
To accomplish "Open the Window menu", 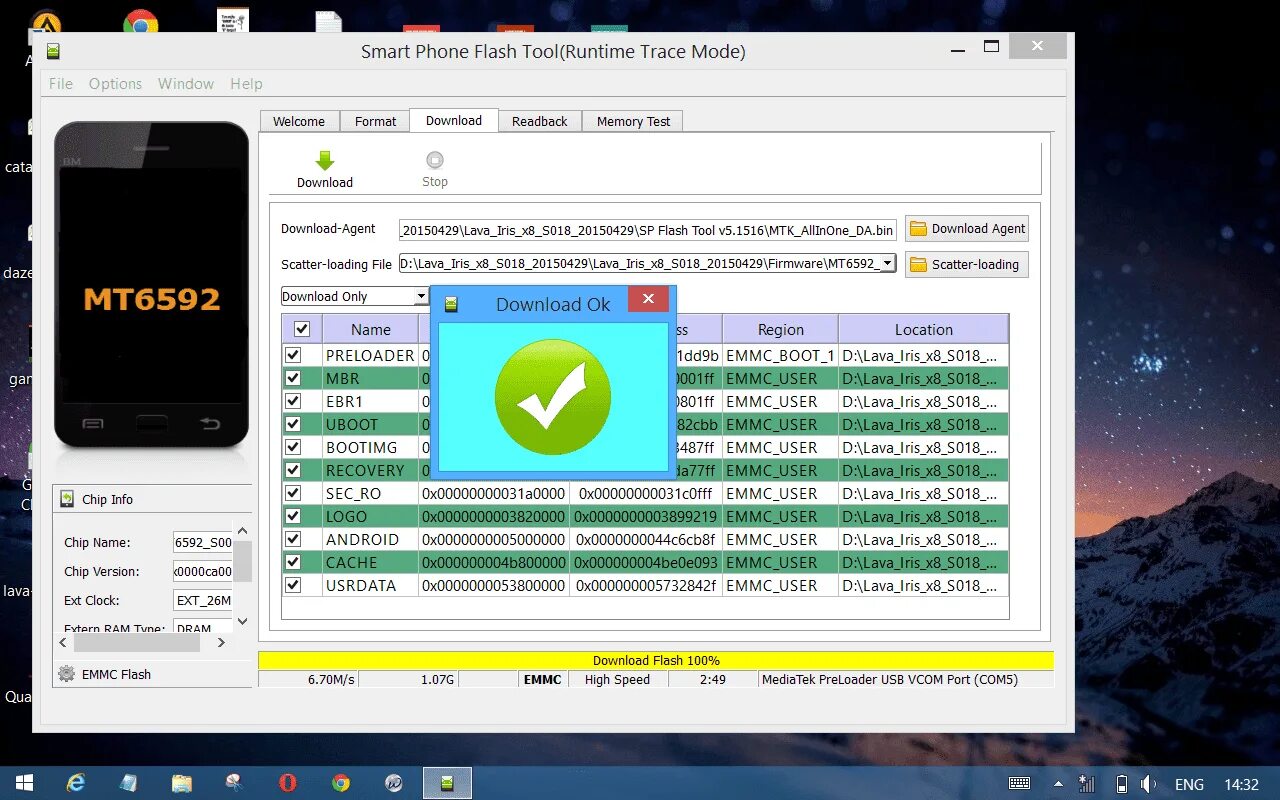I will pyautogui.click(x=186, y=84).
